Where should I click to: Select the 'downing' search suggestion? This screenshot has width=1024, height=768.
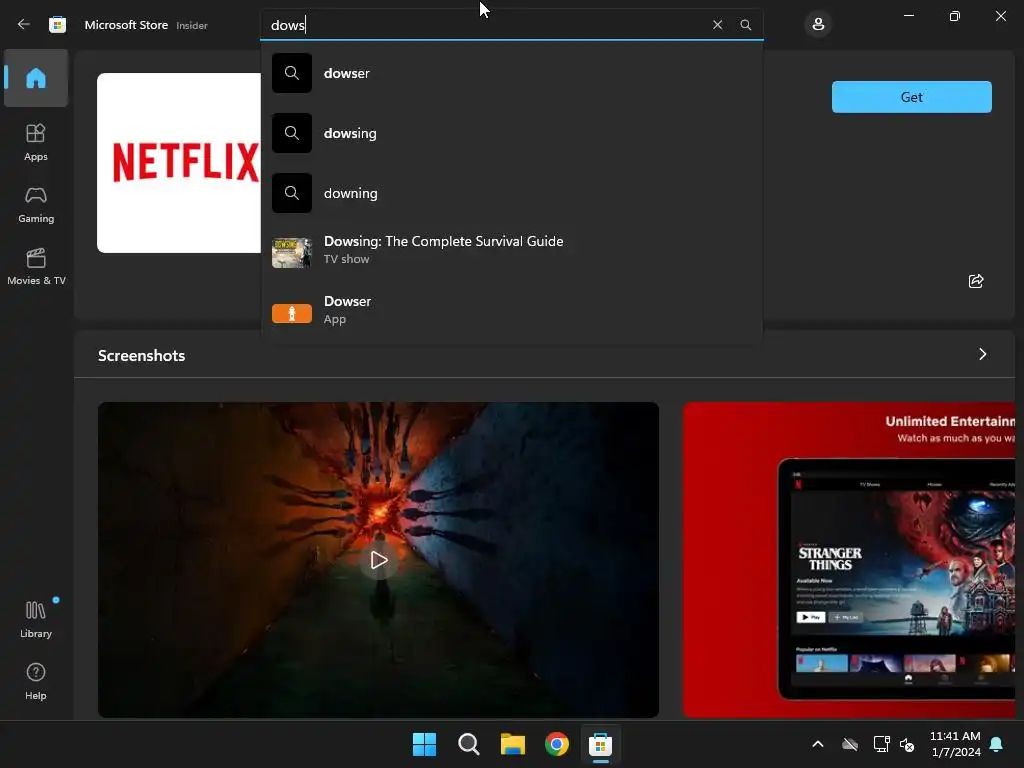pyautogui.click(x=512, y=193)
